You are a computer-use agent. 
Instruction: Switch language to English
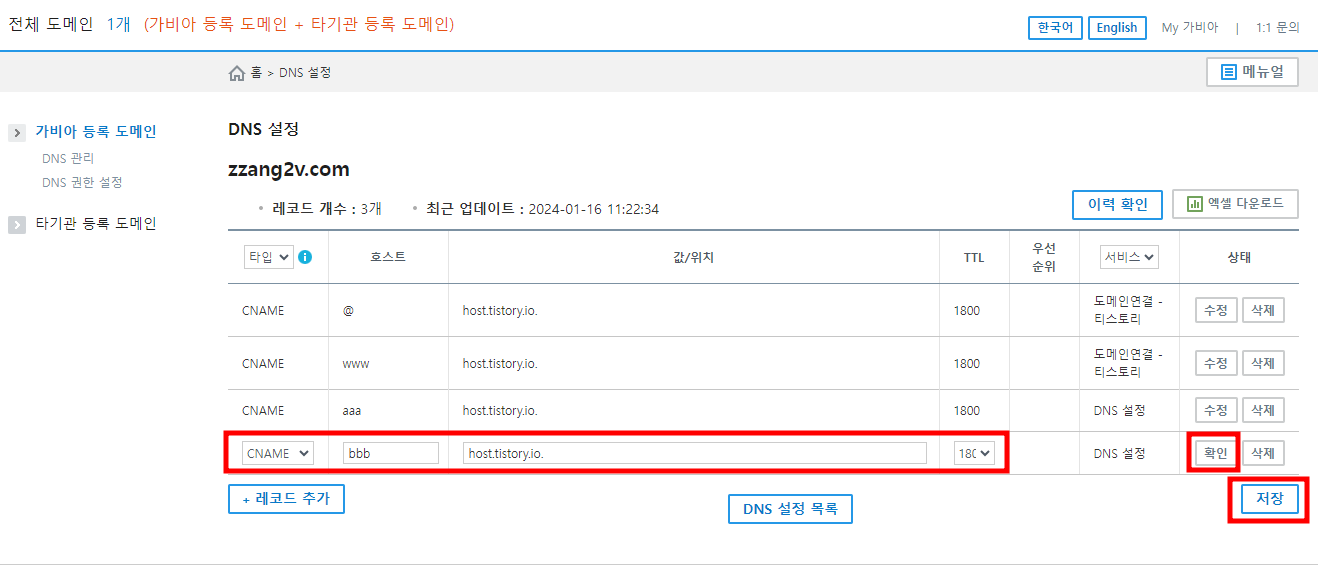(1116, 28)
